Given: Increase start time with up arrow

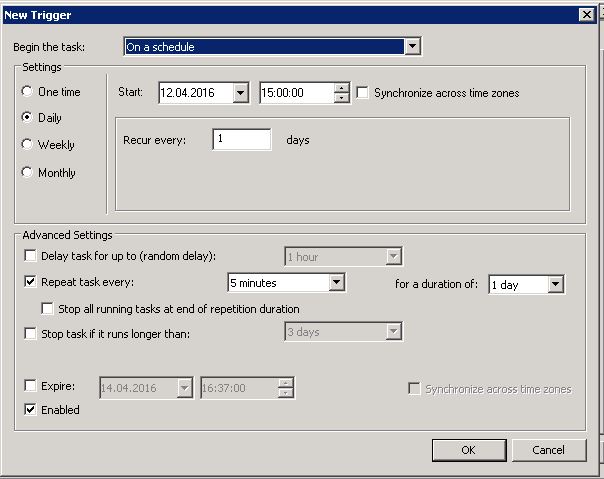Looking at the screenshot, I should point(342,88).
